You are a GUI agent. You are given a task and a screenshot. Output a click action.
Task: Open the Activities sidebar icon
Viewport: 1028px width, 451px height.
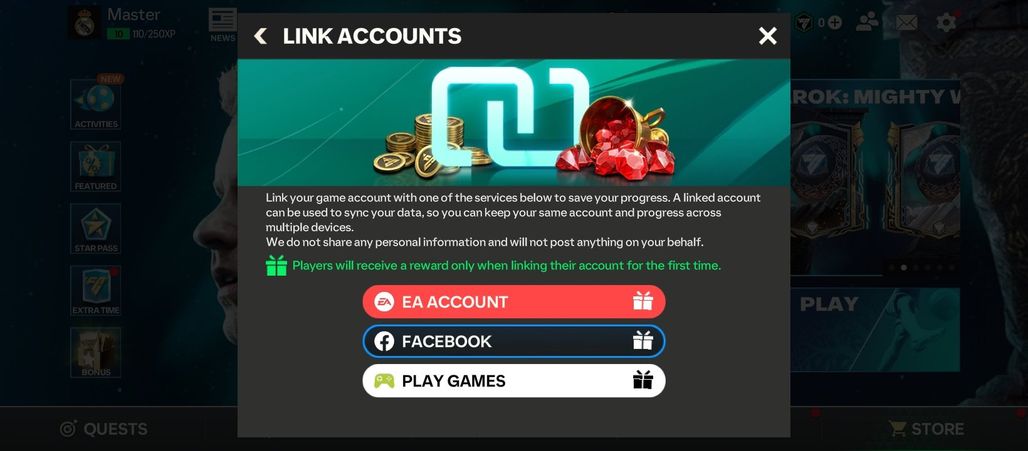(96, 104)
